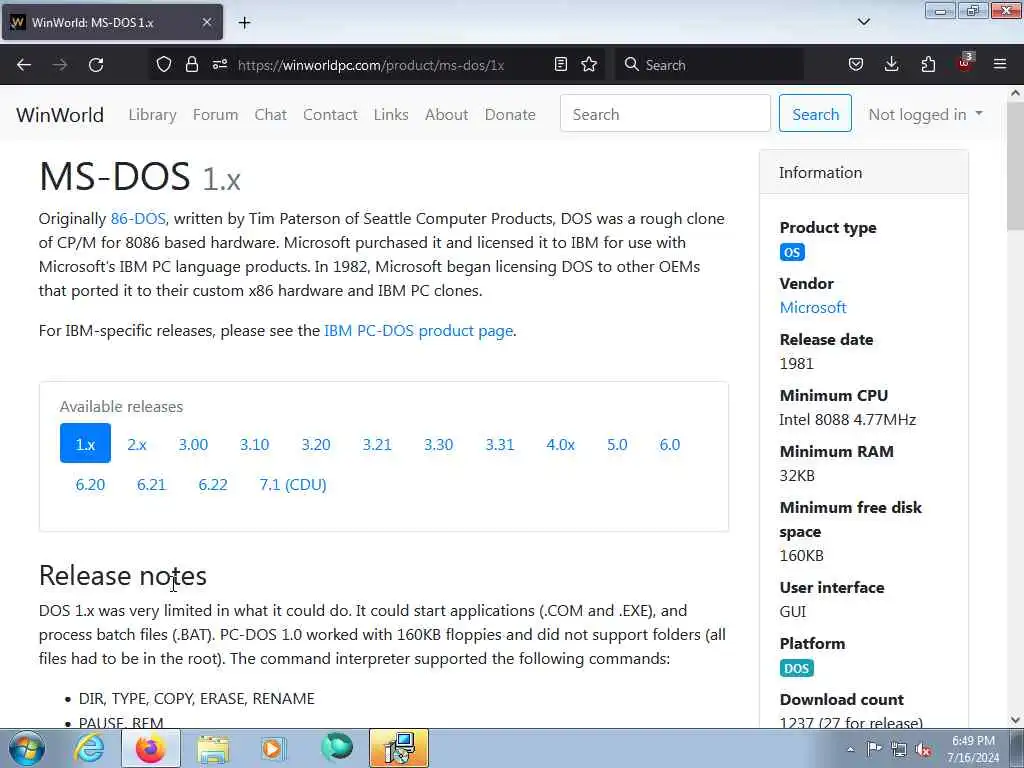
Task: Toggle reader view icon
Action: [x=560, y=64]
